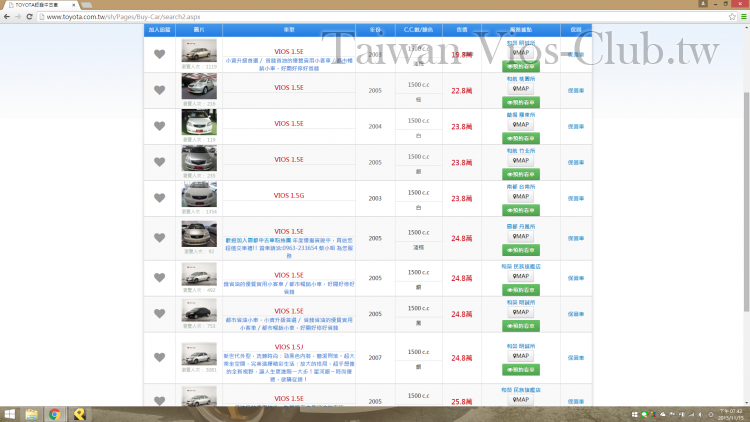Viewport: 750px width, 422px height.
Task: Click the vertical page scrollbar thumb
Action: pos(746,201)
